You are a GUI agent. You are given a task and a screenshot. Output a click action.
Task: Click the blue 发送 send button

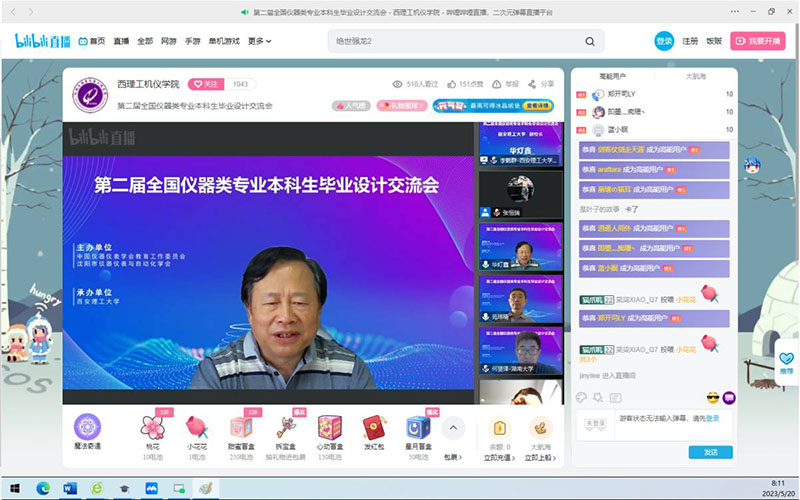[711, 452]
